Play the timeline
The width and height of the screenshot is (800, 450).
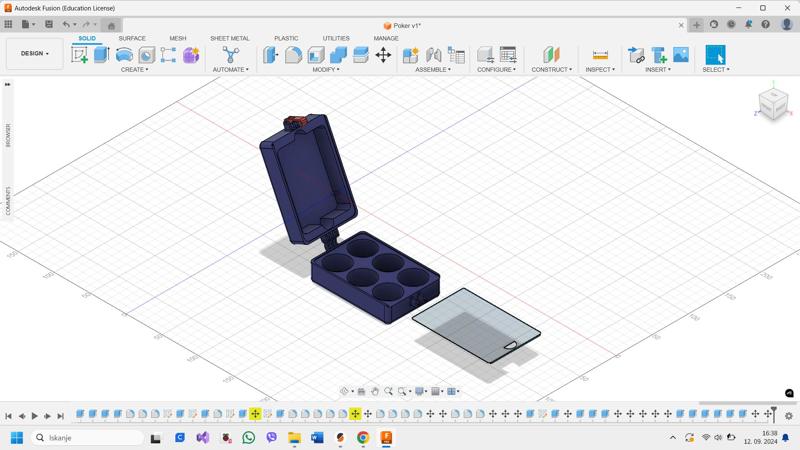[35, 416]
